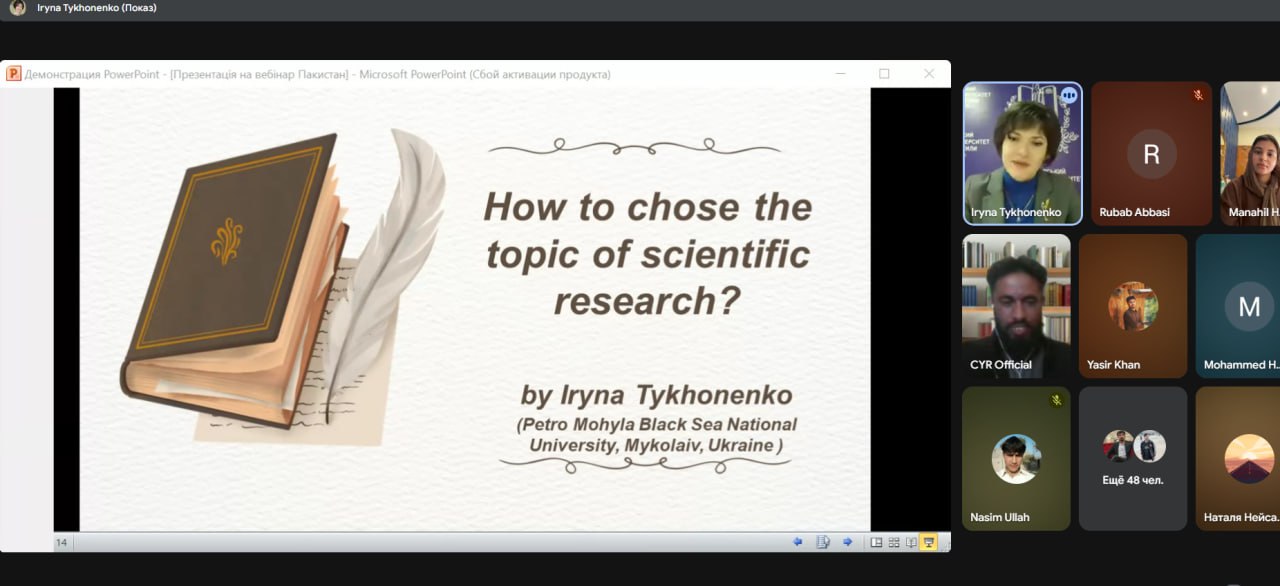Image resolution: width=1280 pixels, height=586 pixels.
Task: Click the presenter avatar in the top bar
Action: [x=18, y=8]
